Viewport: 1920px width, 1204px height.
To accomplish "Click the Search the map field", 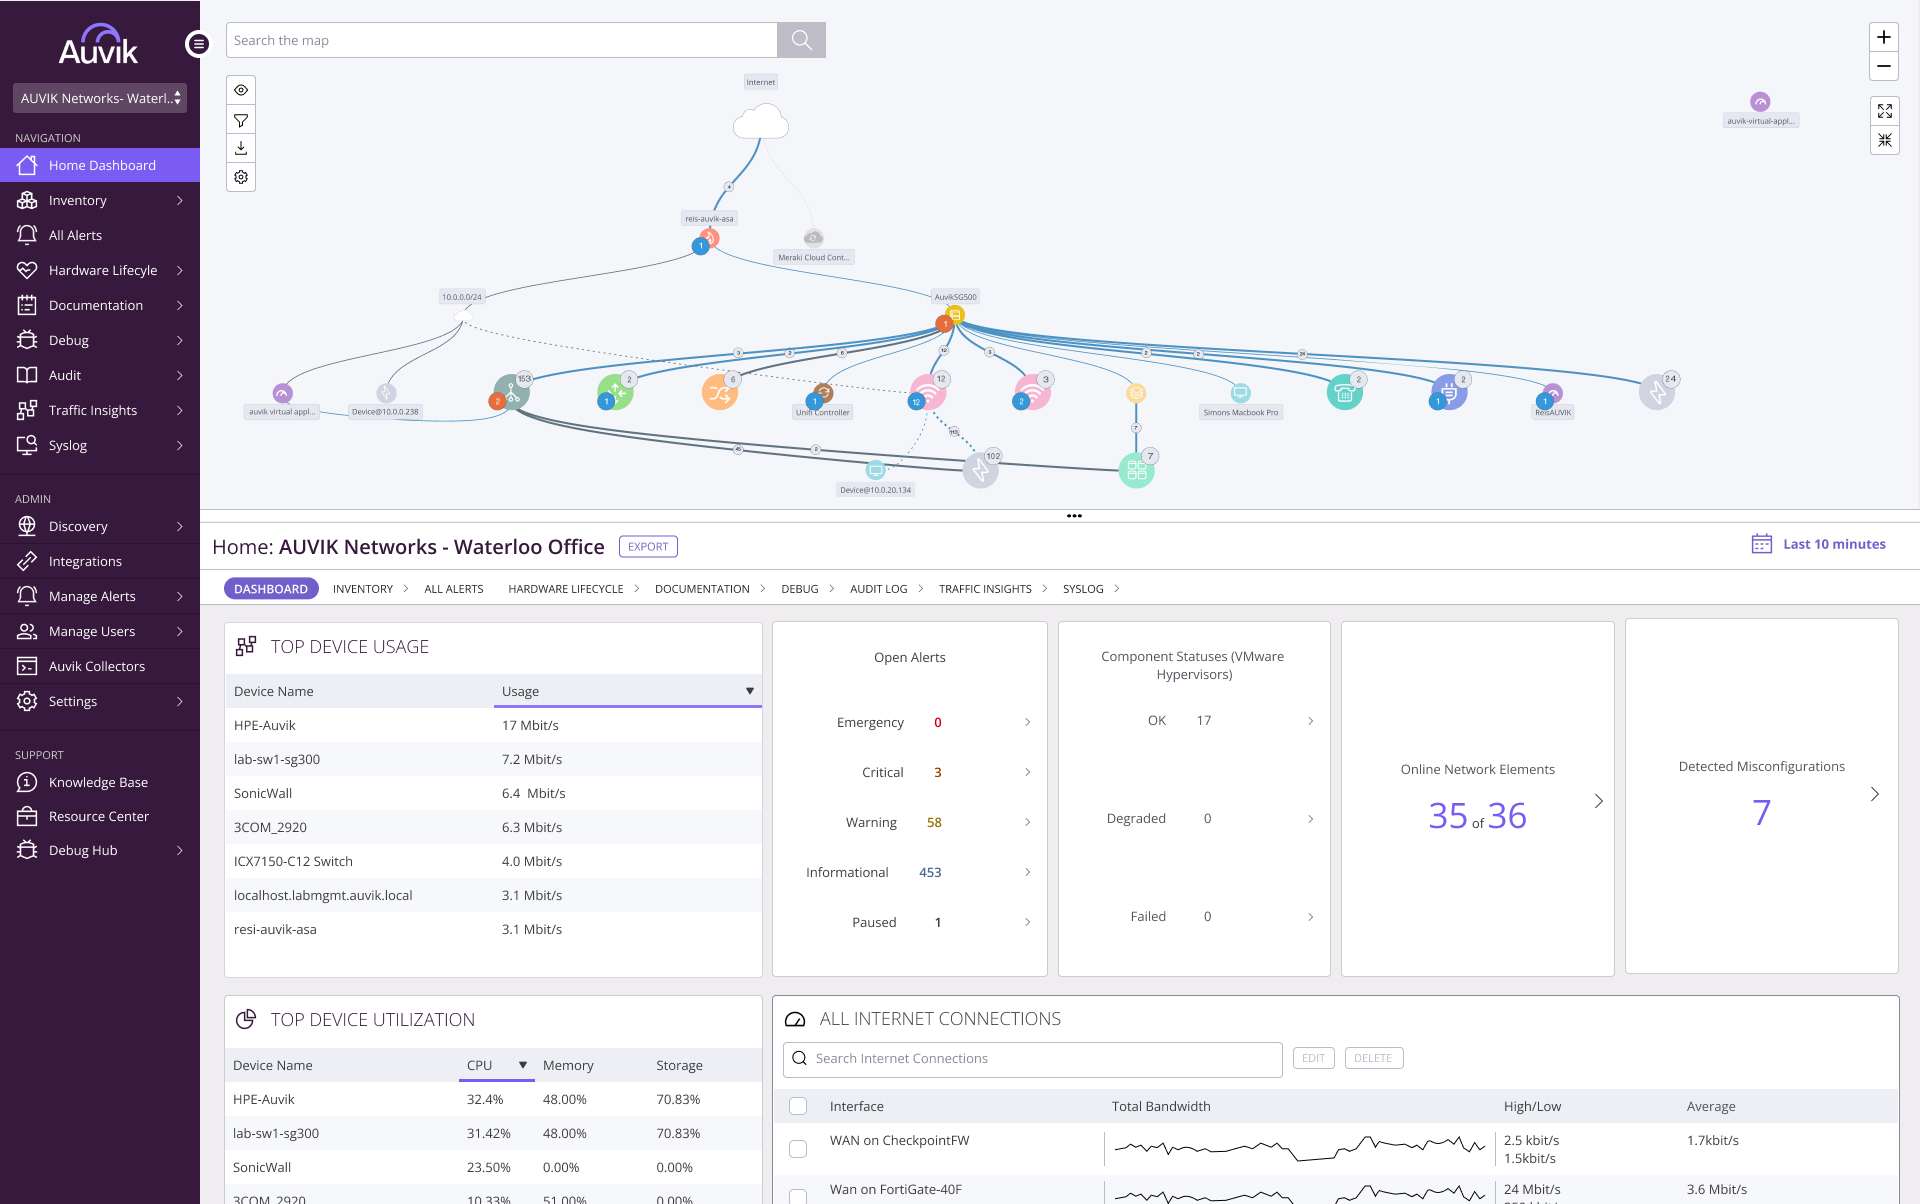I will [502, 40].
